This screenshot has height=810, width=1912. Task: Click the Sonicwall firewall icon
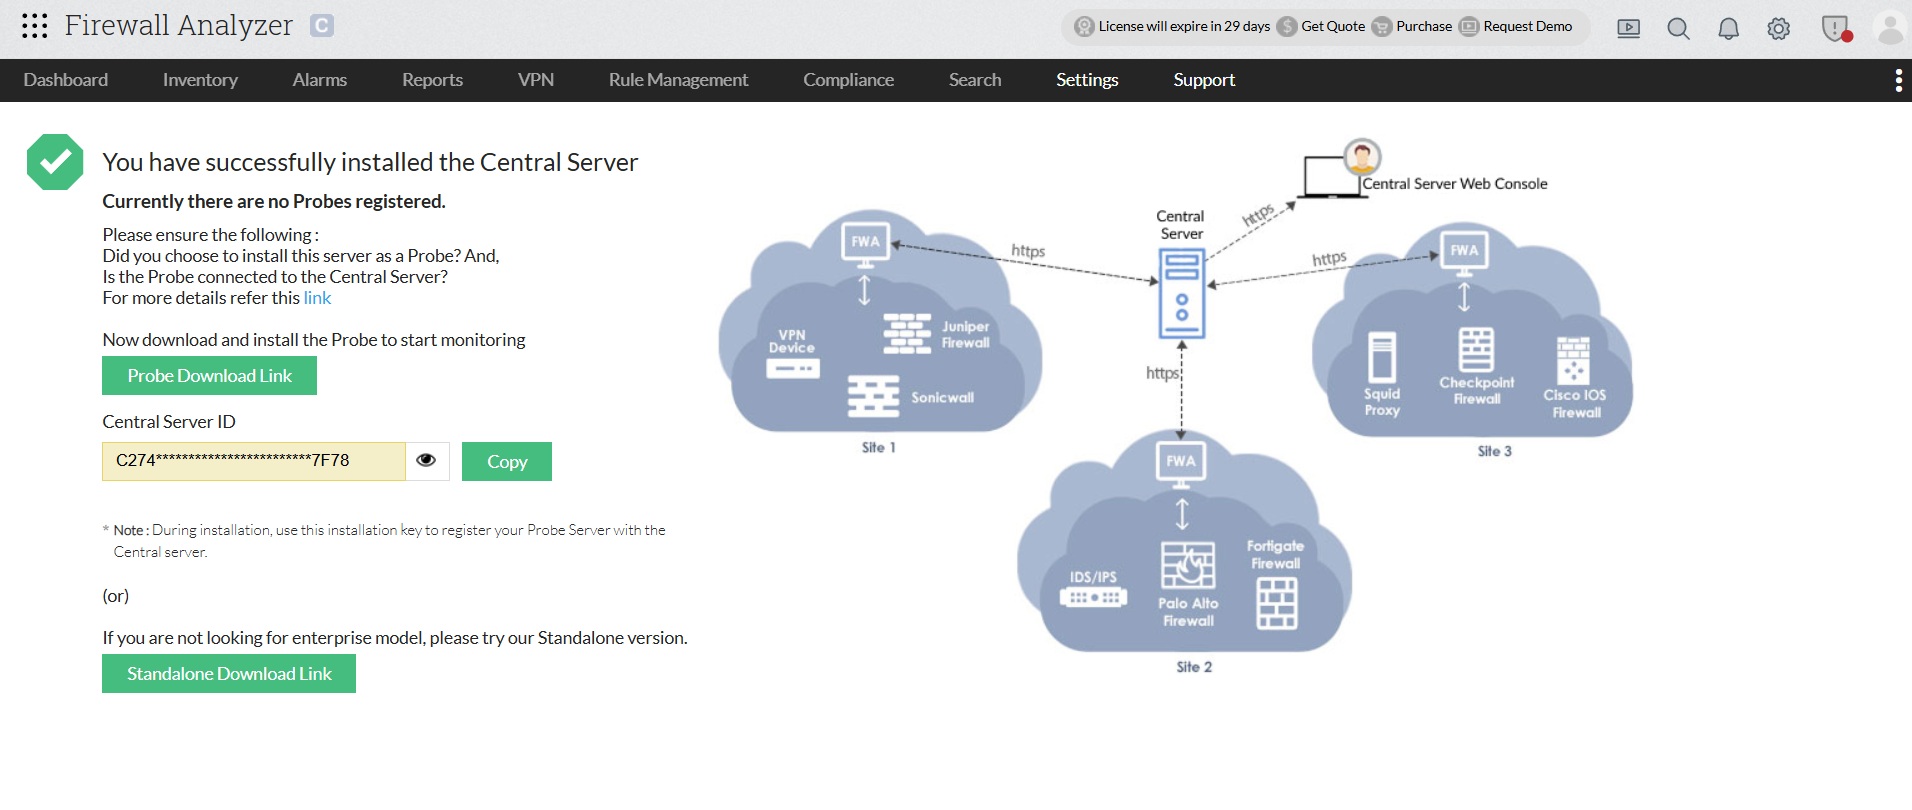(x=874, y=396)
